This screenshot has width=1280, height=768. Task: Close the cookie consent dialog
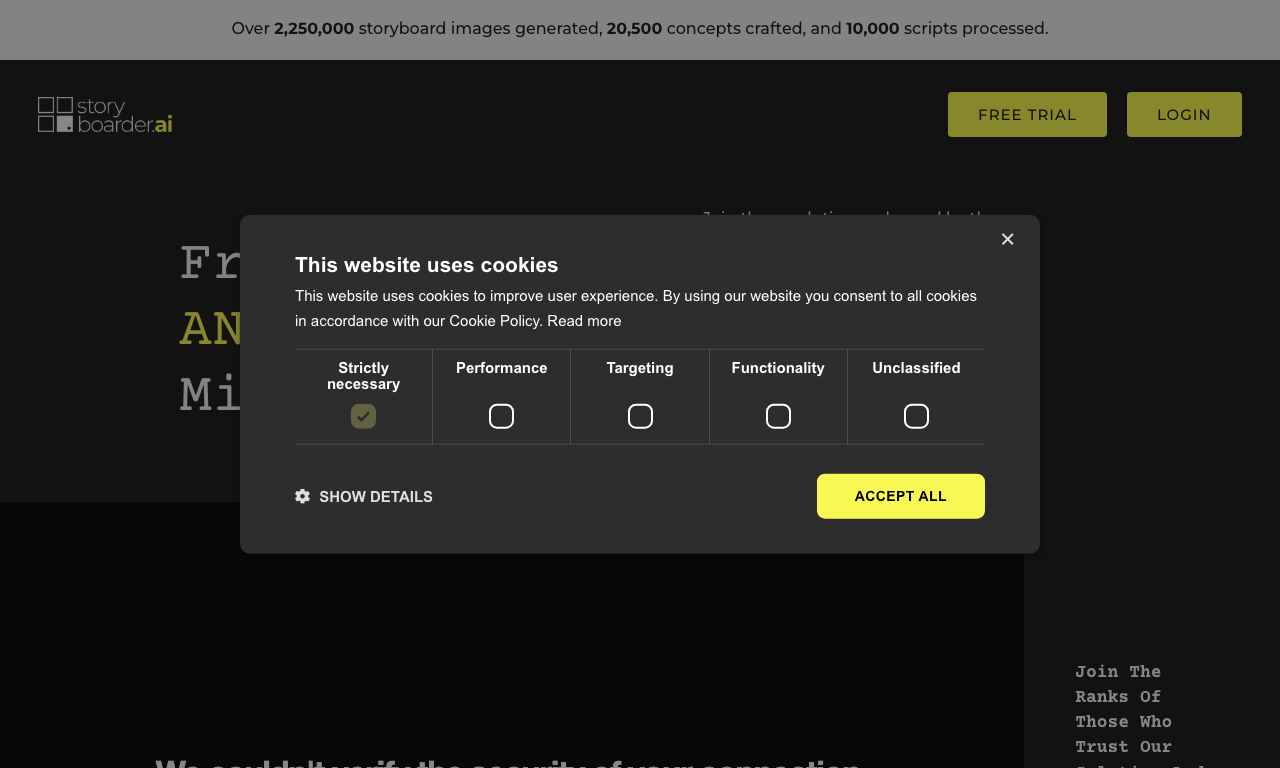point(1007,239)
